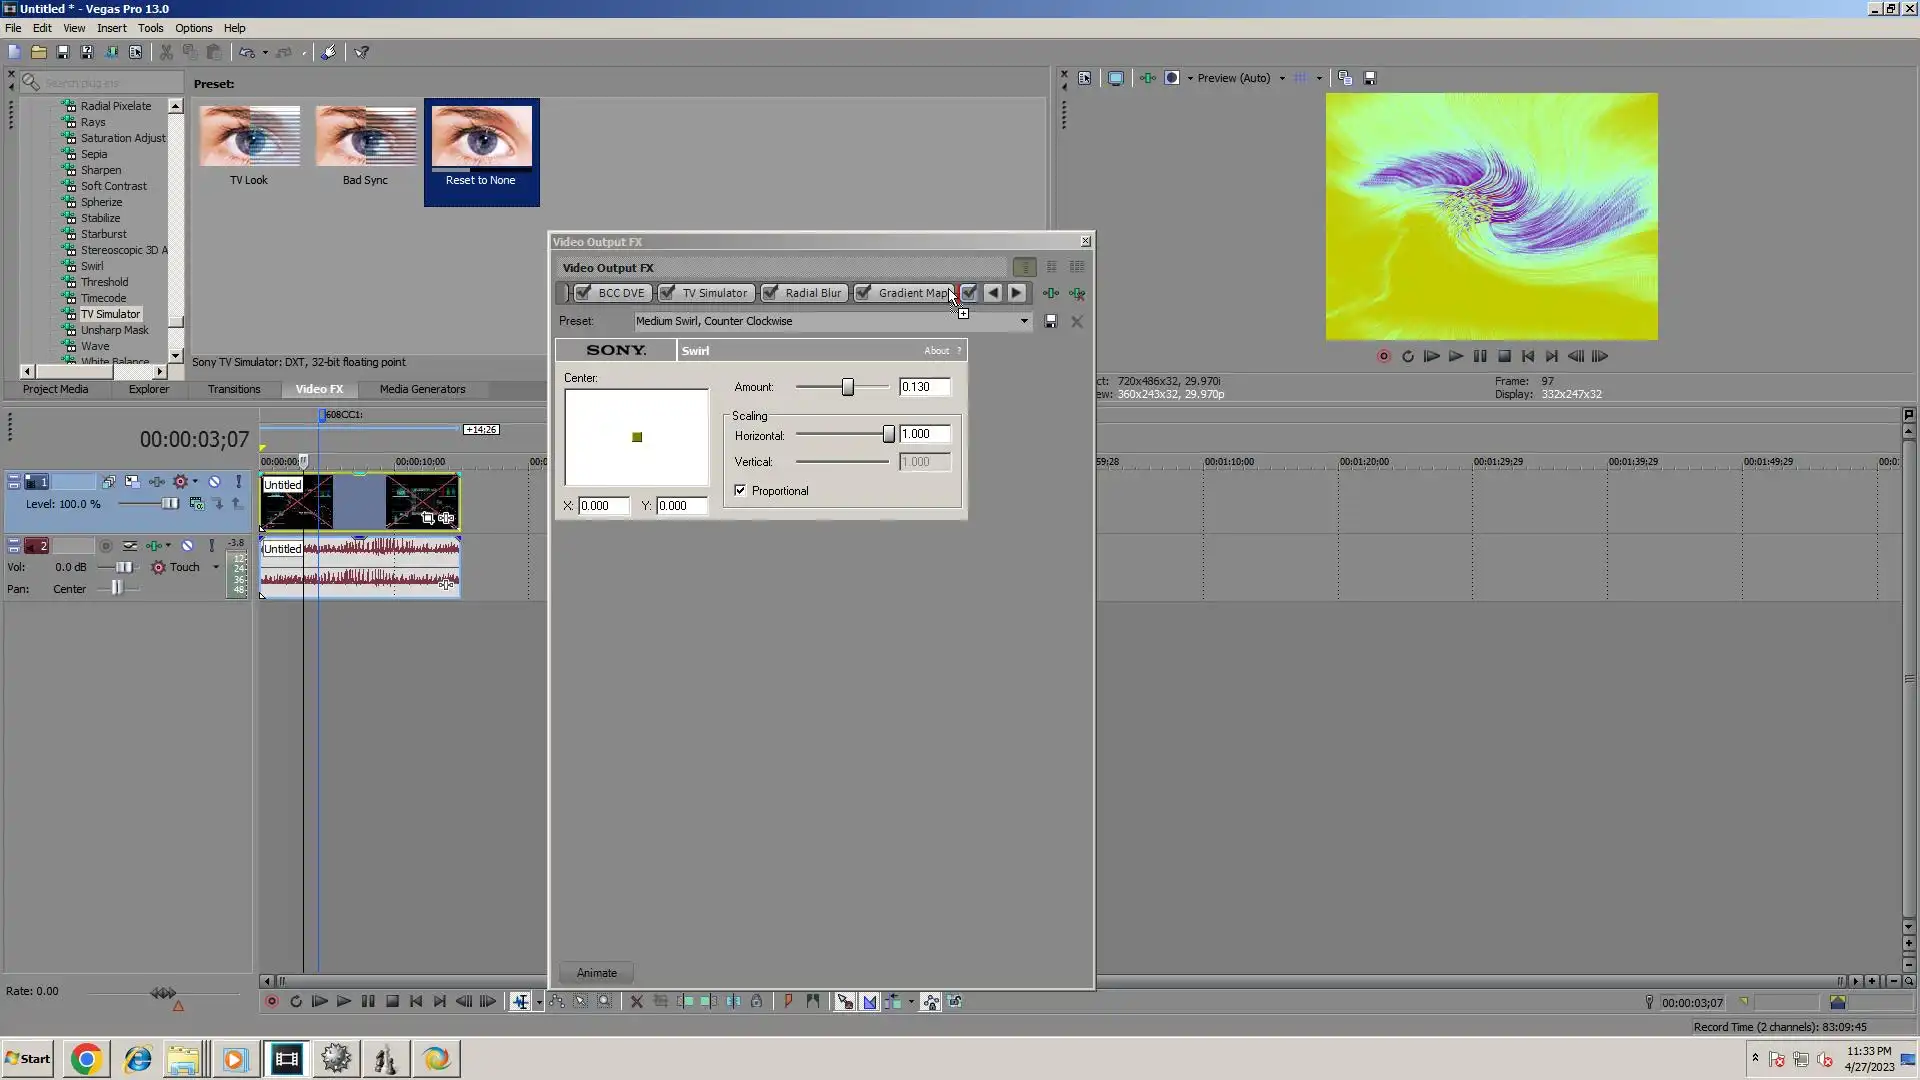
Task: Open the Medium Swirl preset dropdown
Action: 1023,322
